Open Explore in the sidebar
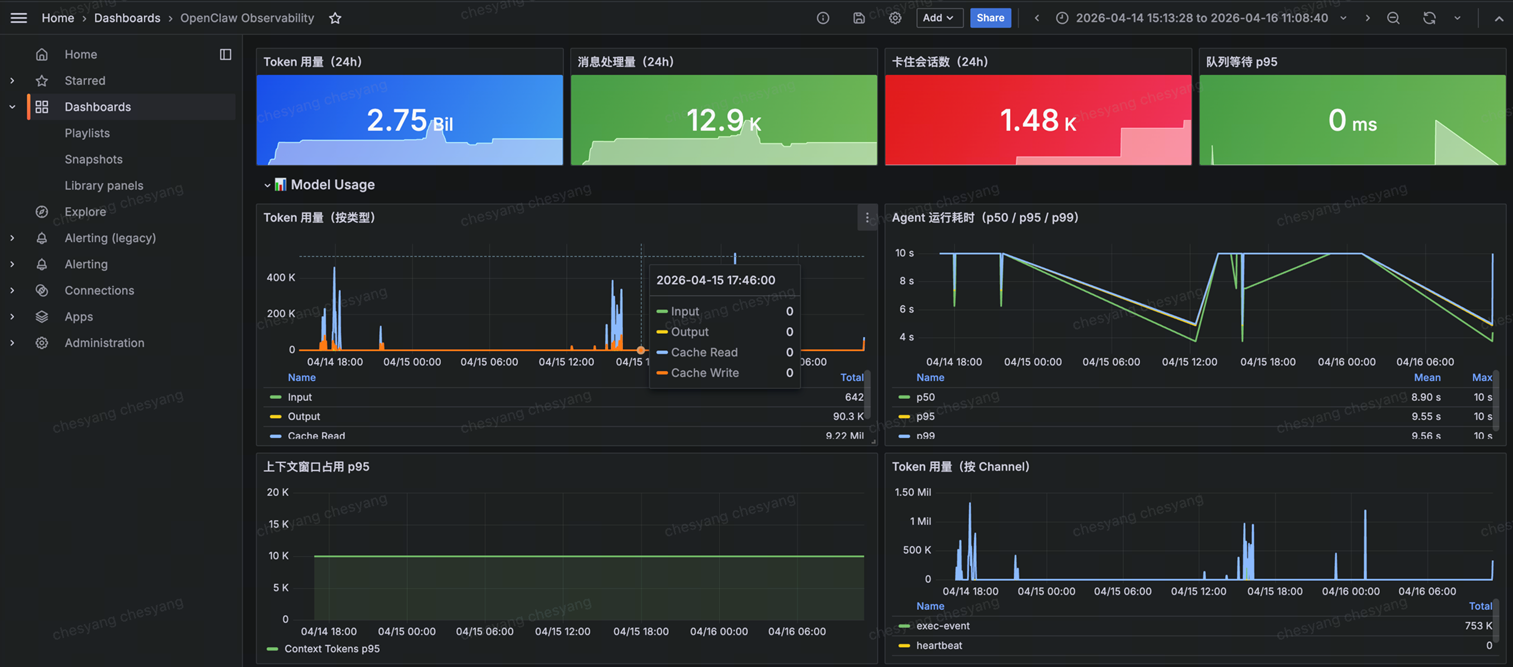 tap(85, 212)
